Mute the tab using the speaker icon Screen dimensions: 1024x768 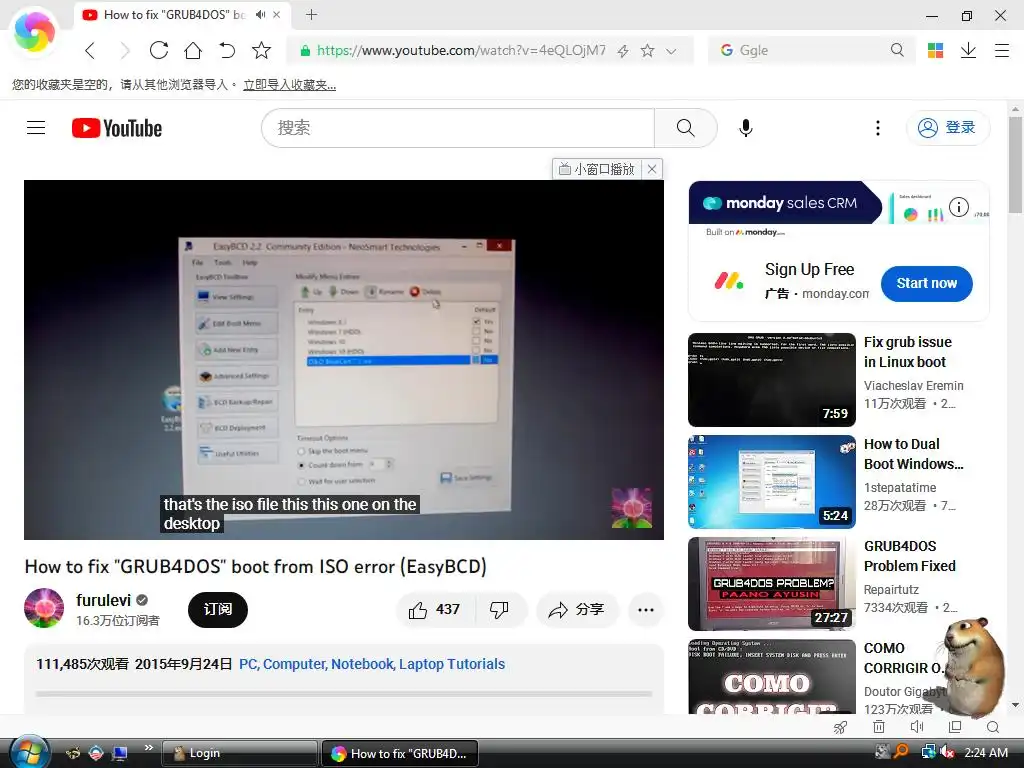pos(261,14)
